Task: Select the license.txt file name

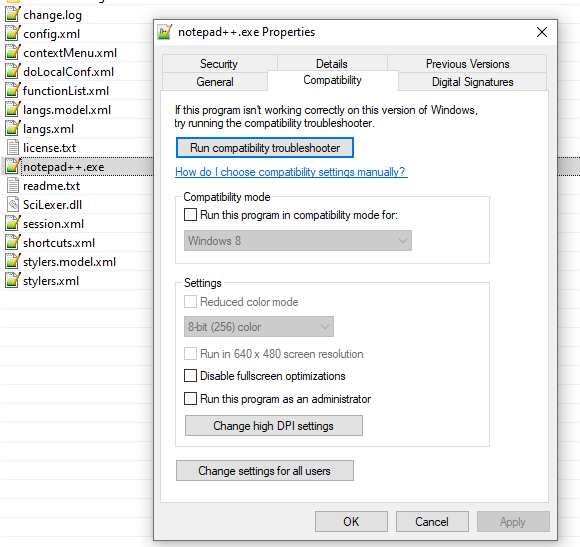Action: pos(50,148)
